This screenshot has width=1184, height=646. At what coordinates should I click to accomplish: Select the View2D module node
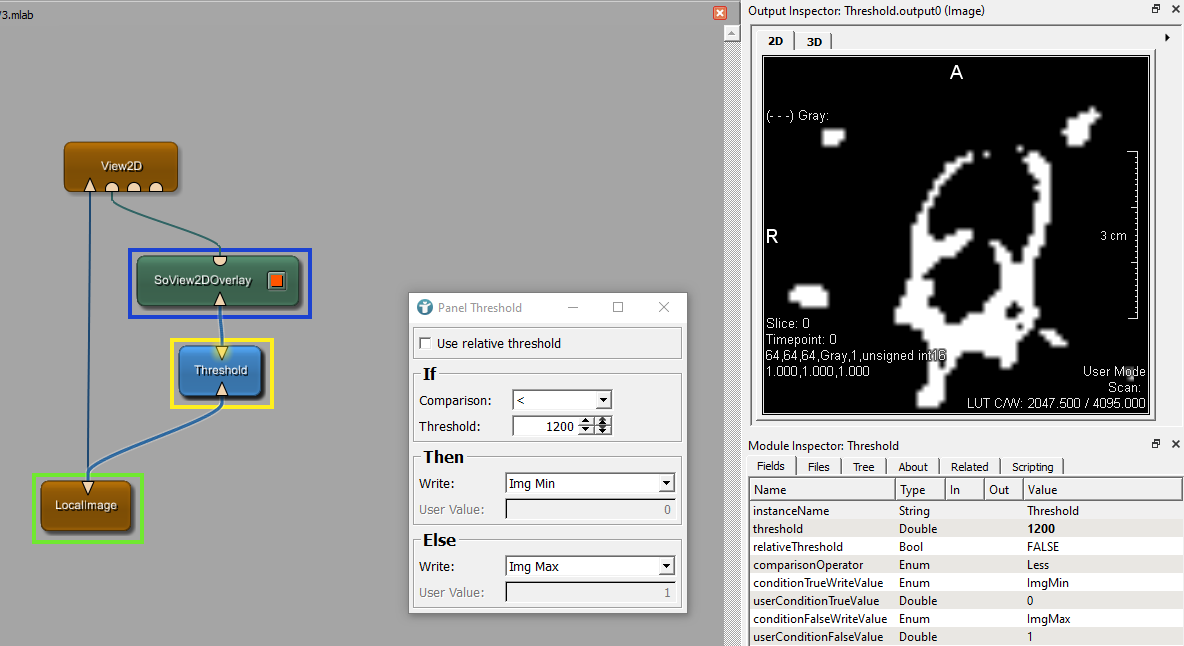(x=121, y=166)
